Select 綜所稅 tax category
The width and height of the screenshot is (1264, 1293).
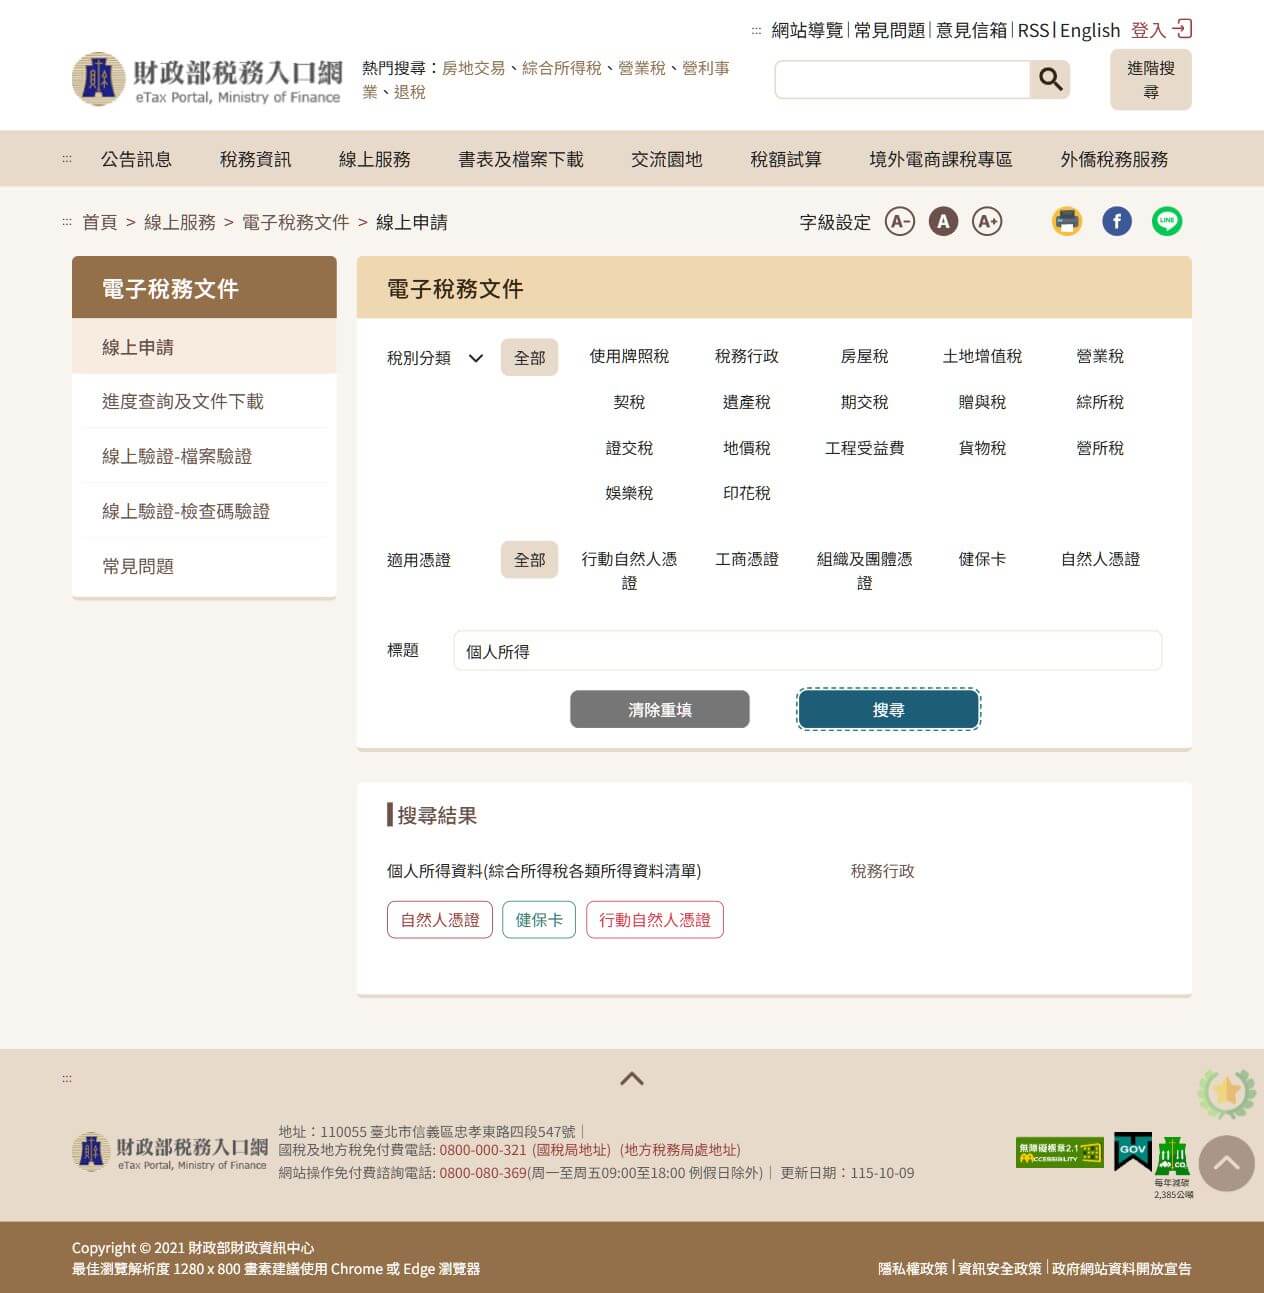[x=1100, y=402]
